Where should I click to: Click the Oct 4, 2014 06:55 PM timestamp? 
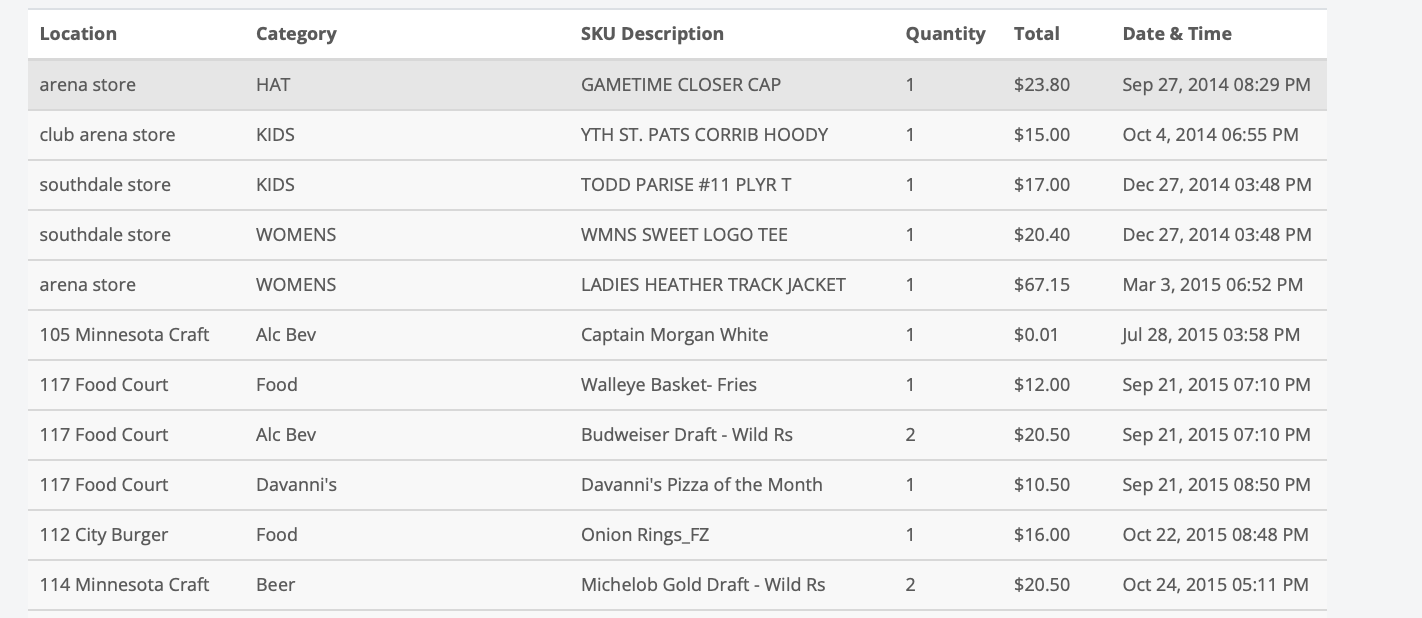pos(1211,135)
